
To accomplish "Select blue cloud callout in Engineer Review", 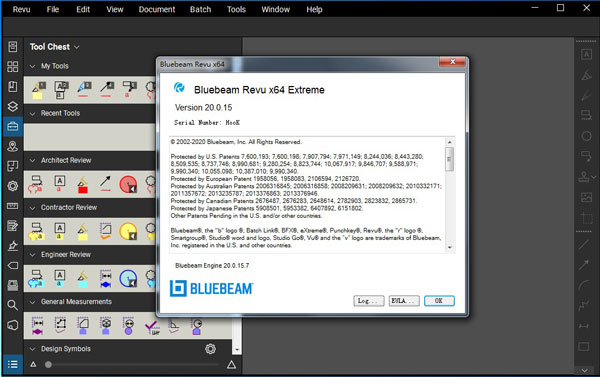I will (x=36, y=279).
